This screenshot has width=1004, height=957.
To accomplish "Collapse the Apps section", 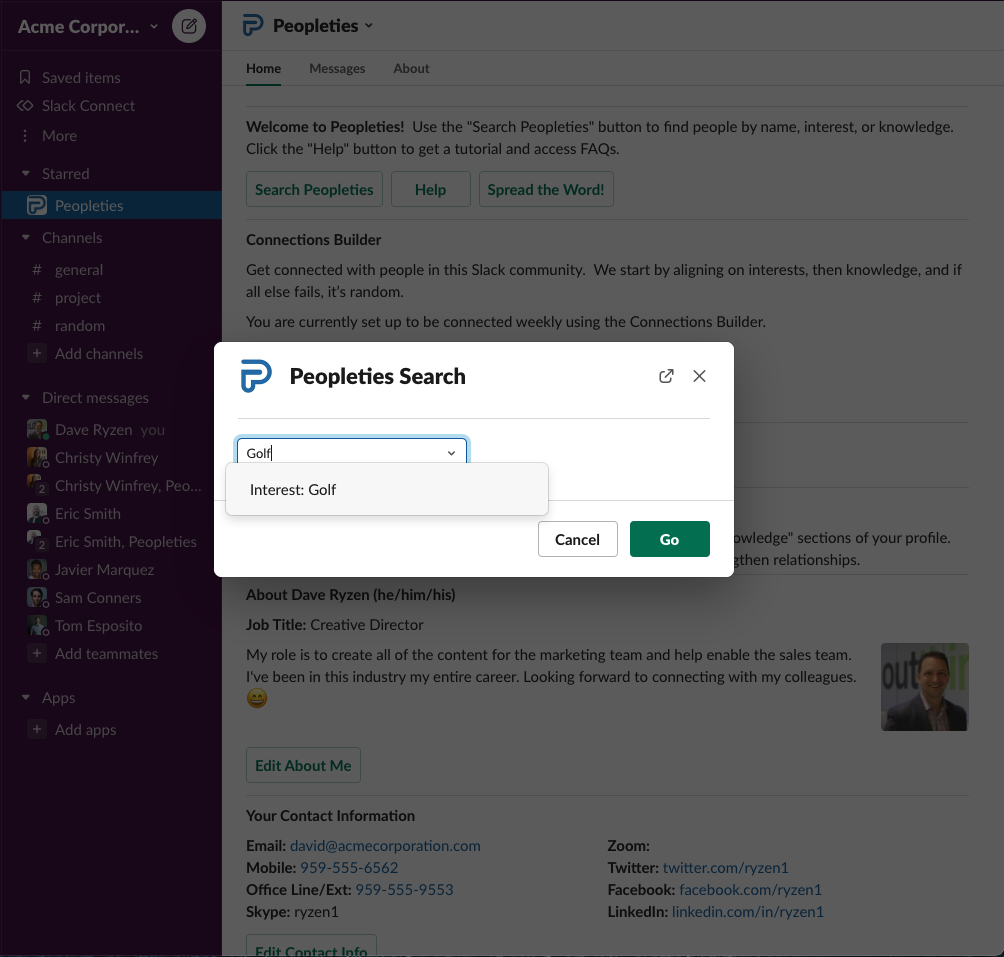I will tap(26, 698).
